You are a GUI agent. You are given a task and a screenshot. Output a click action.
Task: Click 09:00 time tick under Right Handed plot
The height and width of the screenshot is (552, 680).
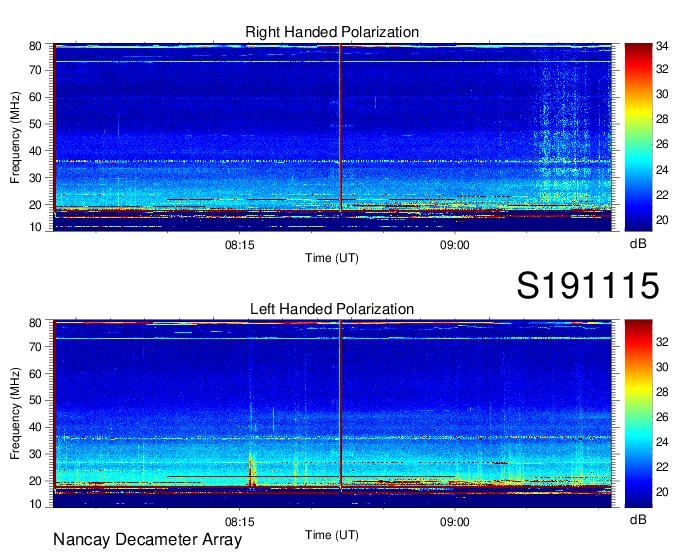pos(454,245)
